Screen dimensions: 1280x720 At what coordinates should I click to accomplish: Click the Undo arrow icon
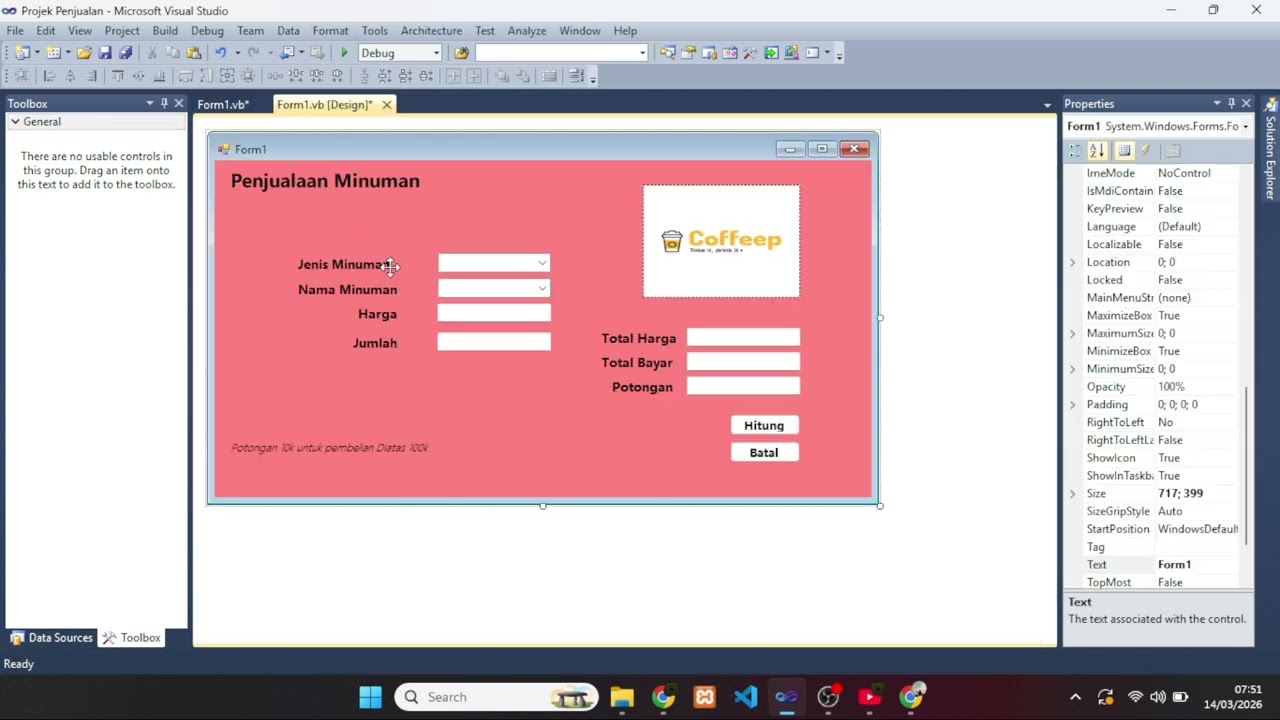(221, 53)
